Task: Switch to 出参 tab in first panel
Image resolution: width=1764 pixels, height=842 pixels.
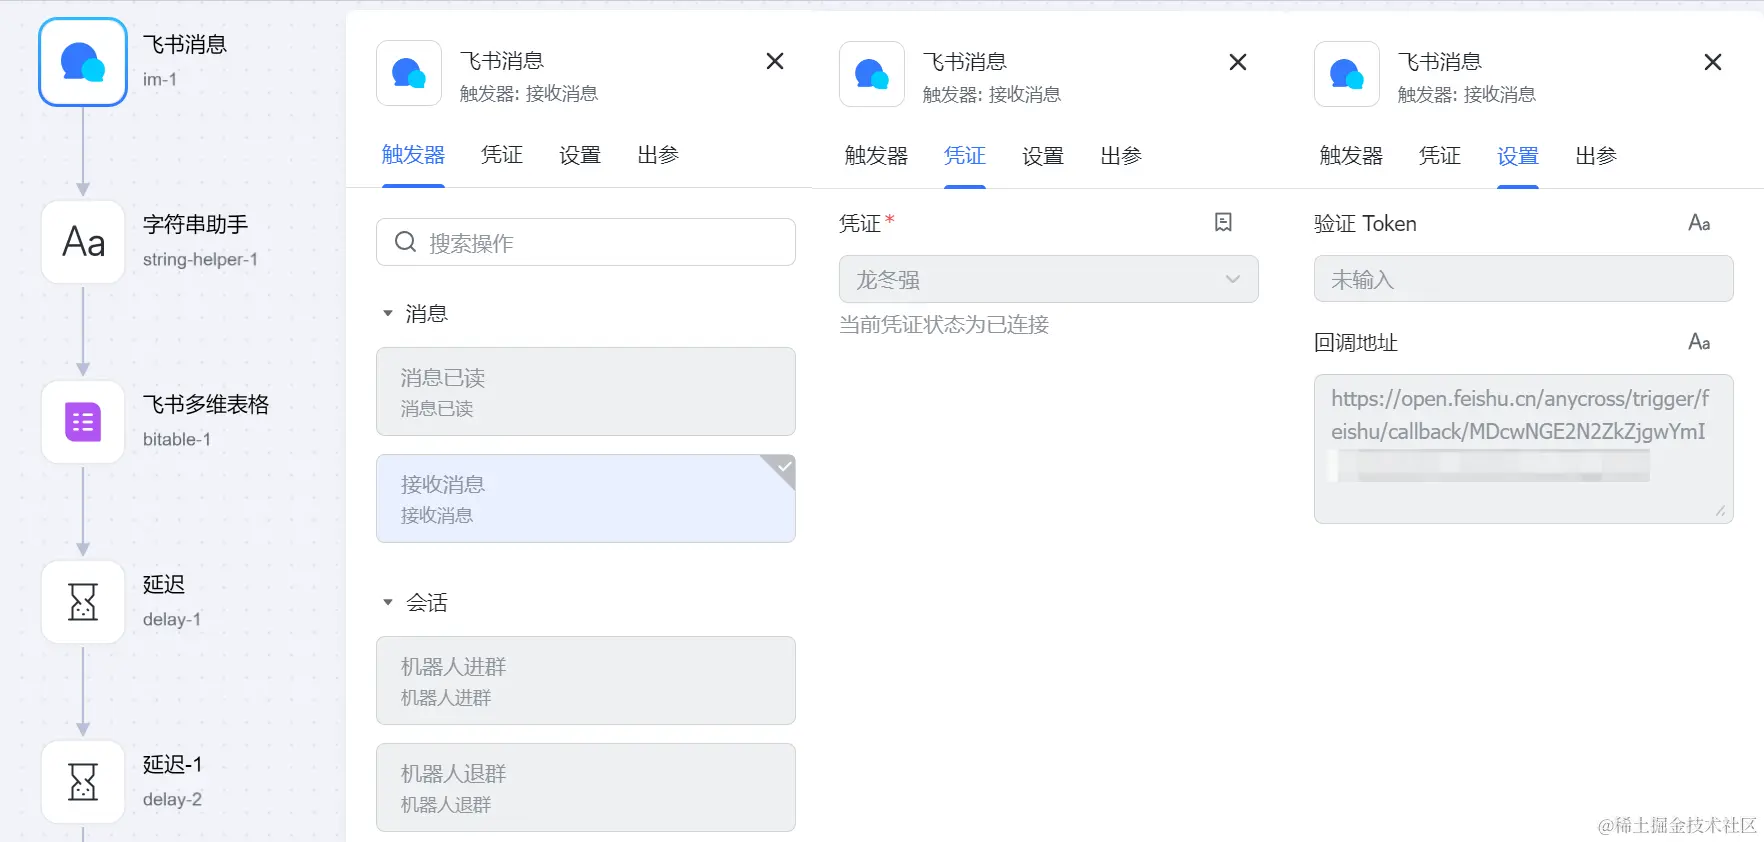Action: (658, 155)
